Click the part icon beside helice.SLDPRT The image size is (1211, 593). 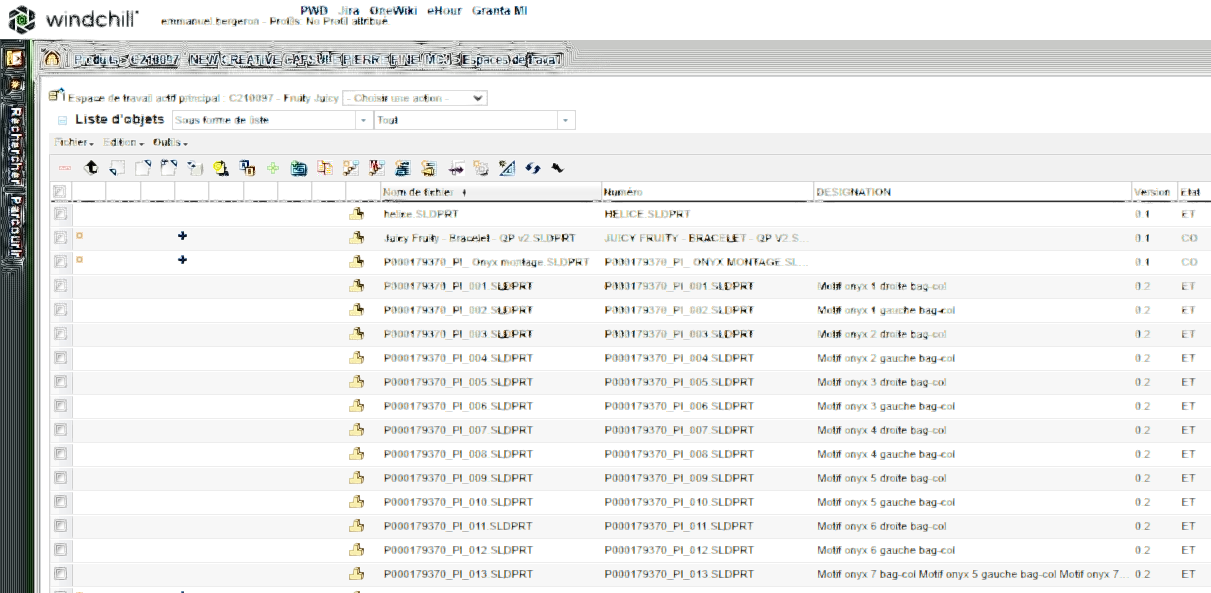click(355, 214)
